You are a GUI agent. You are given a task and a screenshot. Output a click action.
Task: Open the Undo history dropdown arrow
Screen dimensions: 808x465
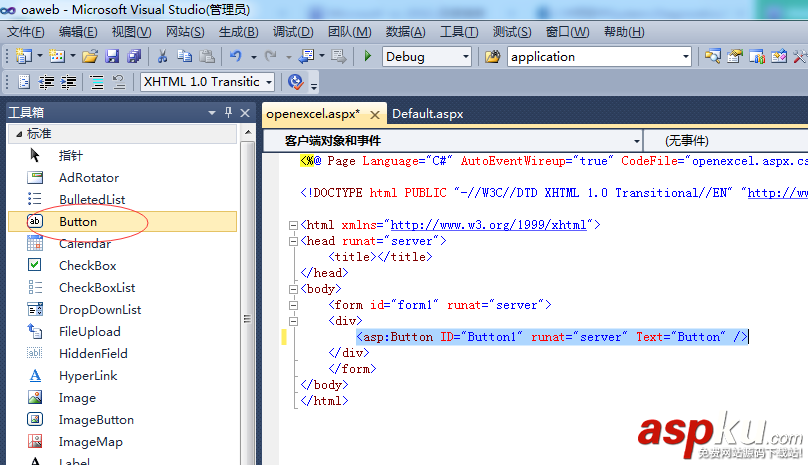click(x=254, y=57)
